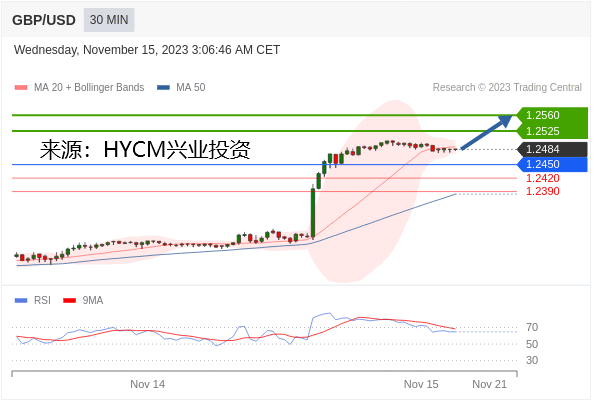Viewport: 594px width, 403px height.
Task: Select the 1.2525 resistance price tag
Action: [552, 131]
